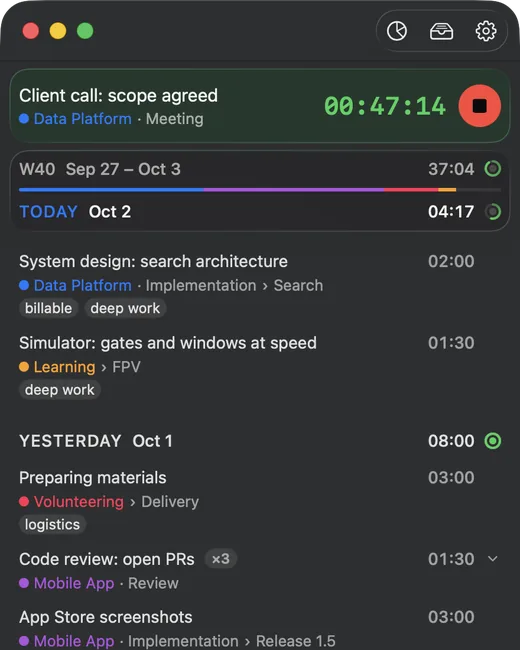
Task: Select 'deep work' tag under Simulator entry
Action: point(60,390)
